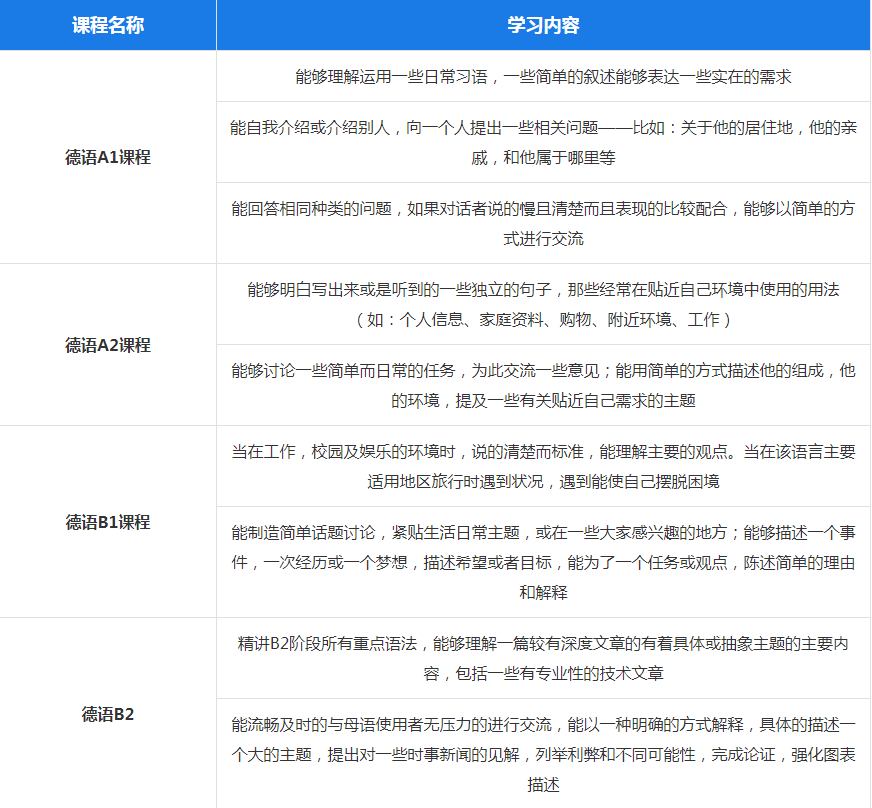
Task: Click the row starting 能够理解运用一些日常习语
Action: pyautogui.click(x=543, y=76)
